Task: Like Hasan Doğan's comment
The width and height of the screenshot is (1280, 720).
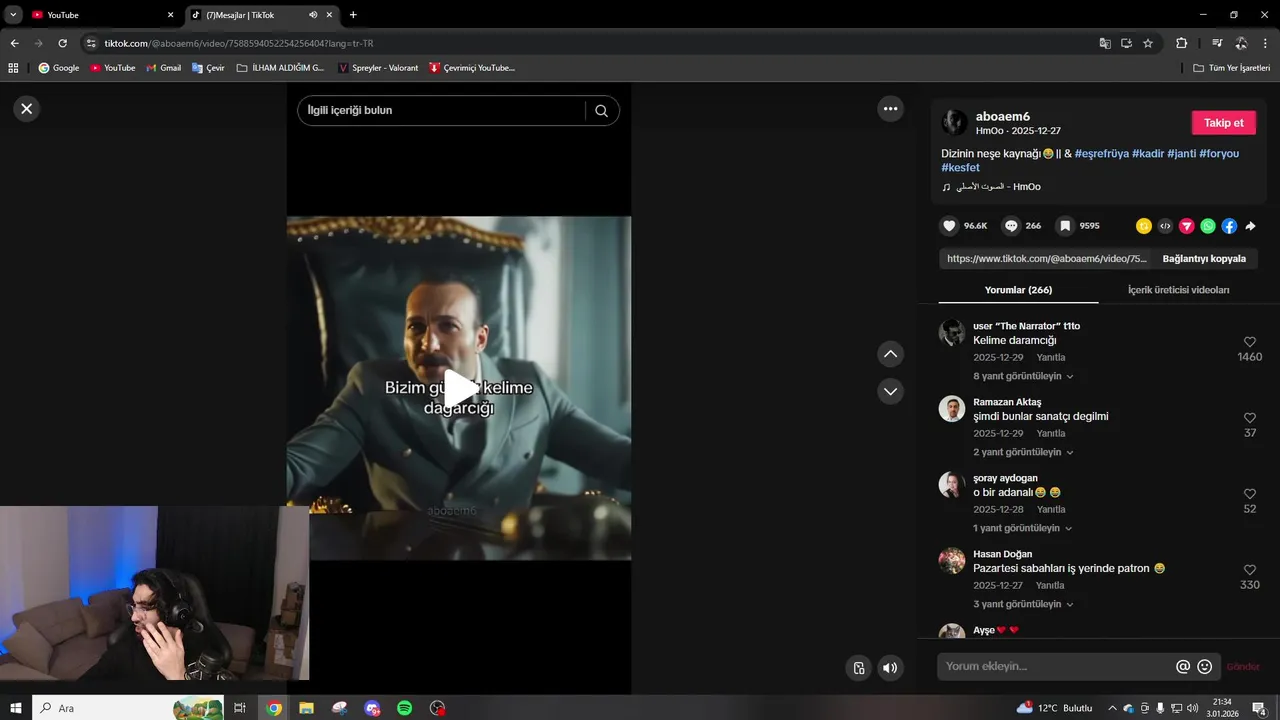Action: pos(1249,570)
